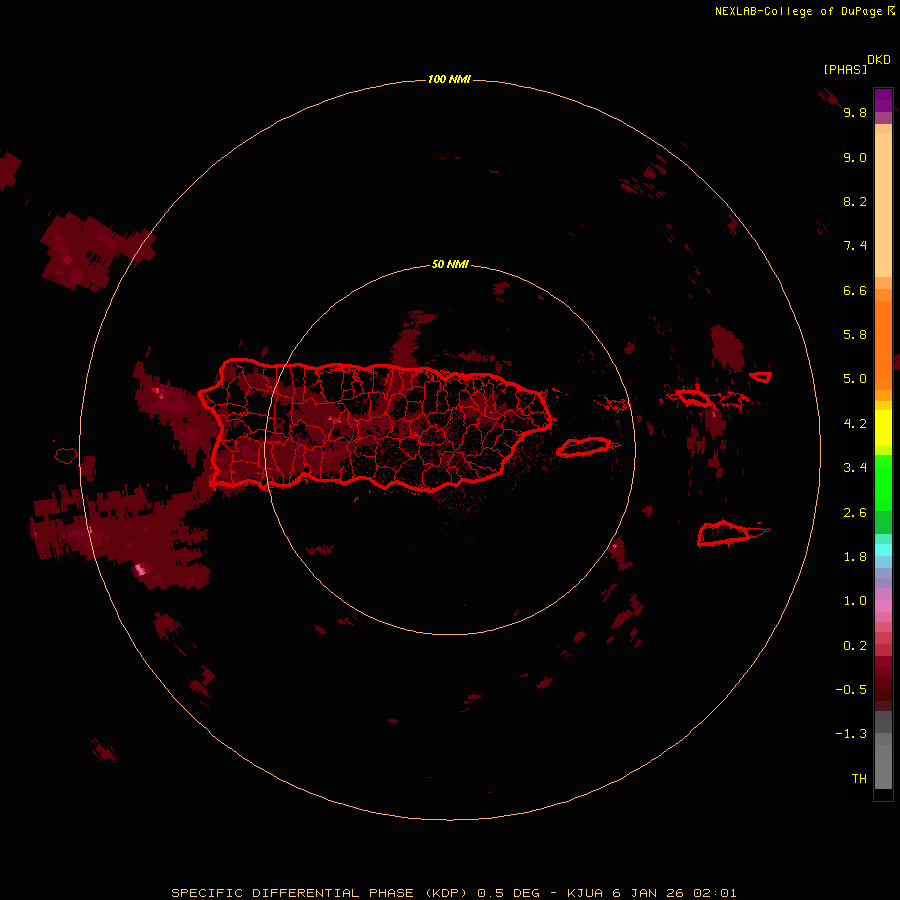The image size is (900, 900).
Task: Select the 6.6 value on the color scale
Action: point(855,290)
